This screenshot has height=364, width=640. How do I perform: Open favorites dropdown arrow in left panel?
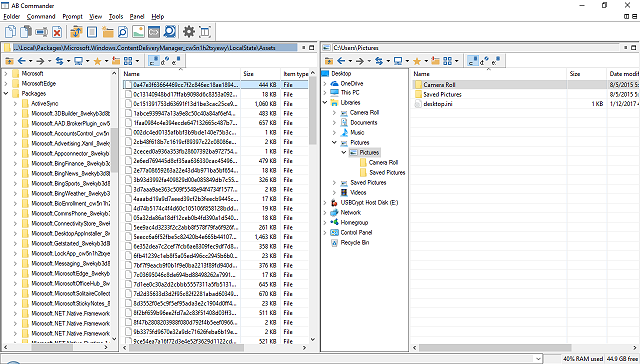[x=106, y=62]
